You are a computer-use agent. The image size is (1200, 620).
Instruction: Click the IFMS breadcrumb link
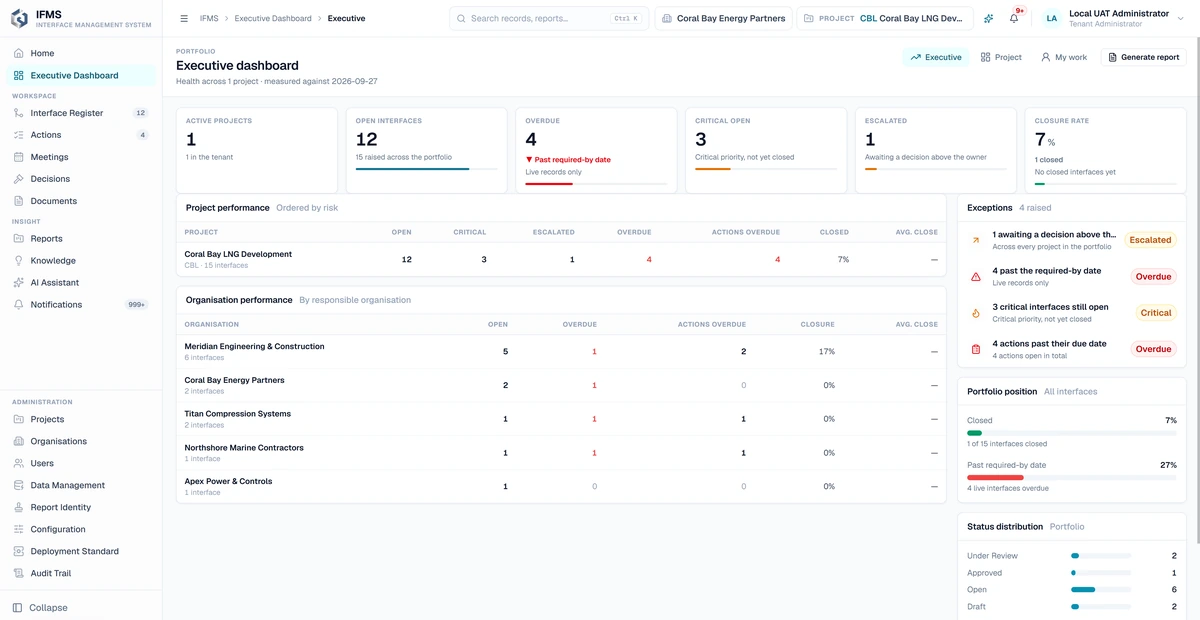(x=209, y=18)
